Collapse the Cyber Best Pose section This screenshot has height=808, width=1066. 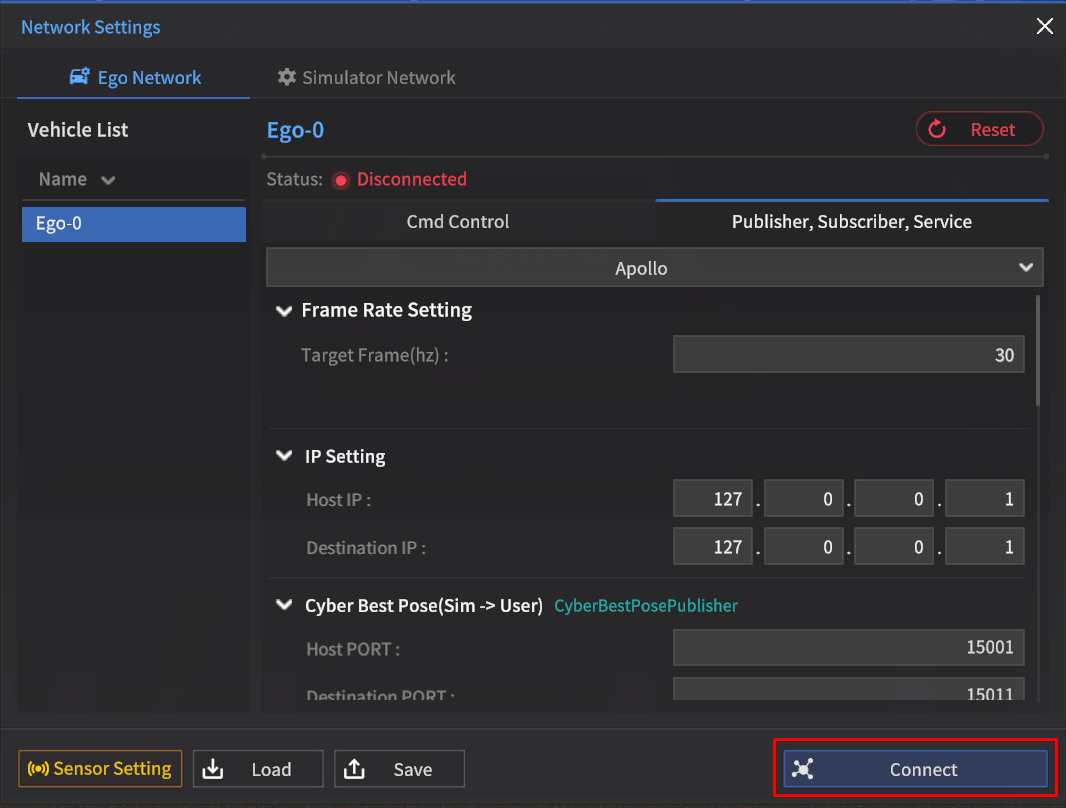pos(283,606)
